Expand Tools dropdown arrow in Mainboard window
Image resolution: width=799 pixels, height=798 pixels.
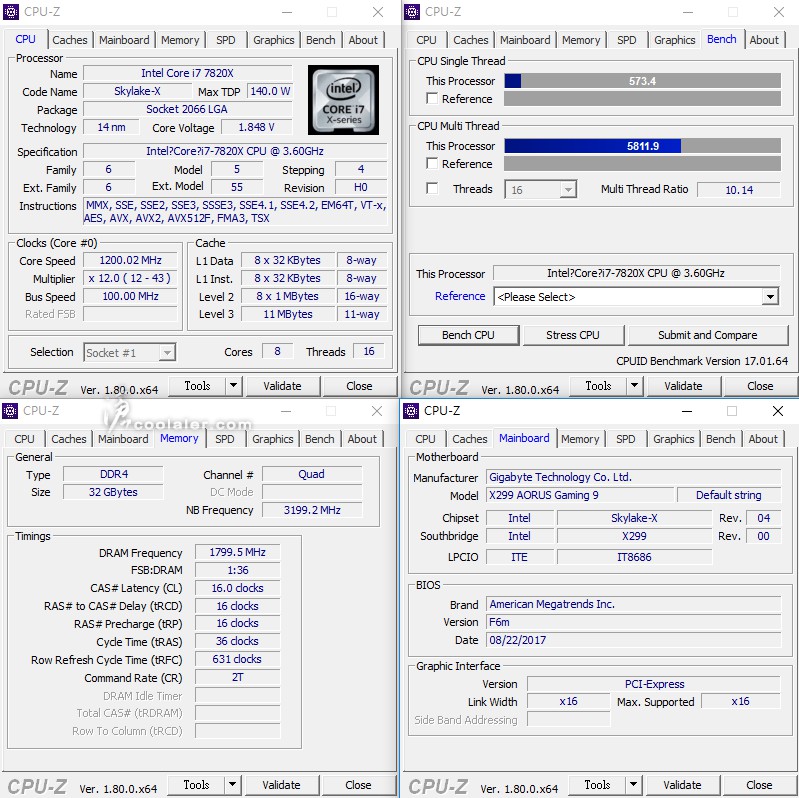(633, 785)
